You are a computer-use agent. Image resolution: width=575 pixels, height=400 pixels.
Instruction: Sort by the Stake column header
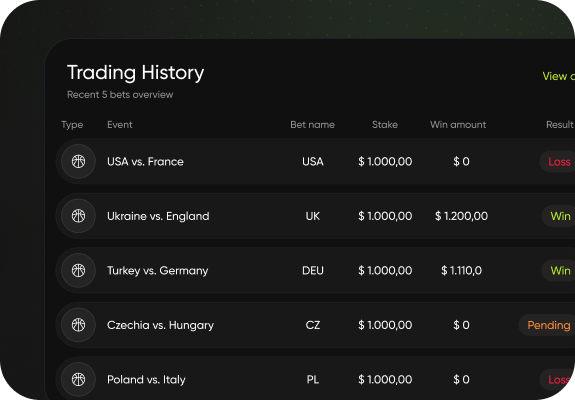tap(385, 125)
